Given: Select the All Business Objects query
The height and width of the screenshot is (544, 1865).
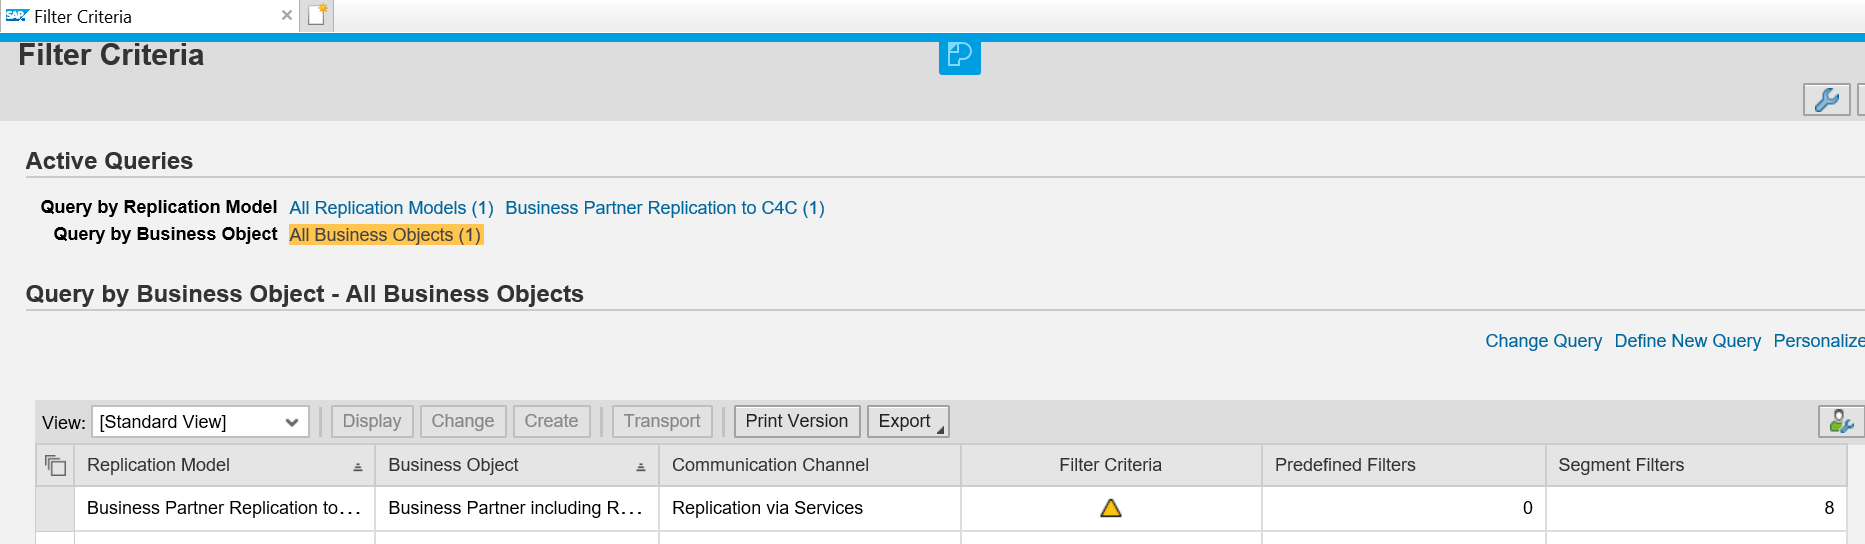Looking at the screenshot, I should tap(385, 235).
